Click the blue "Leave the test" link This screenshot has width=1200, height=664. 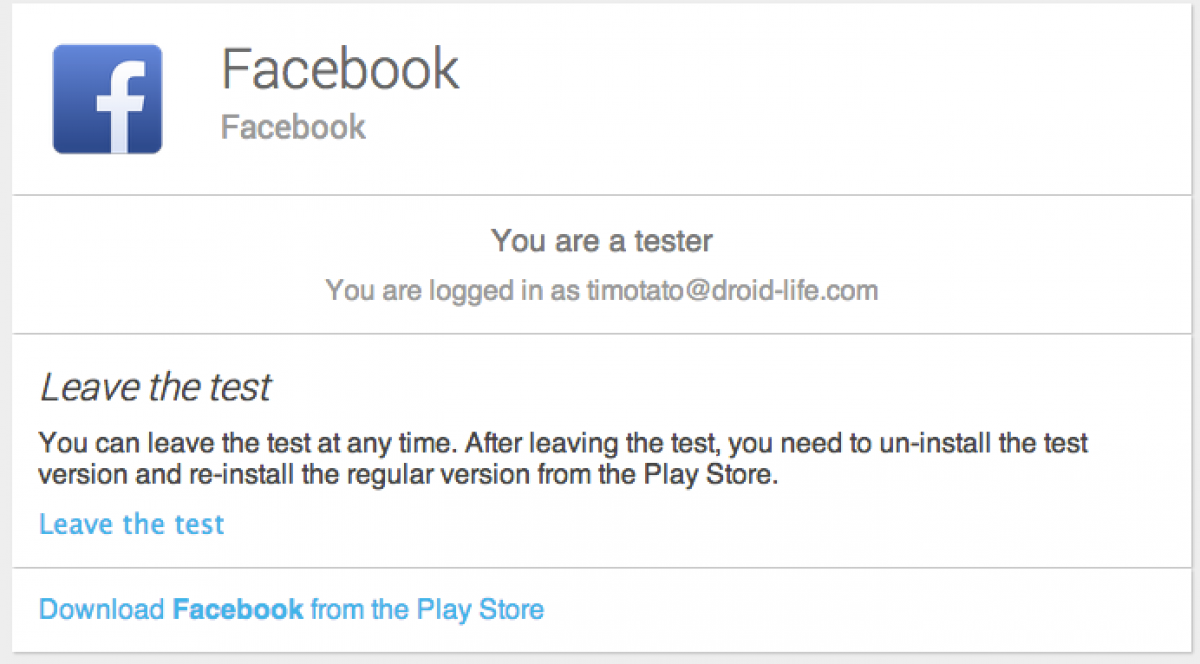coord(132,524)
